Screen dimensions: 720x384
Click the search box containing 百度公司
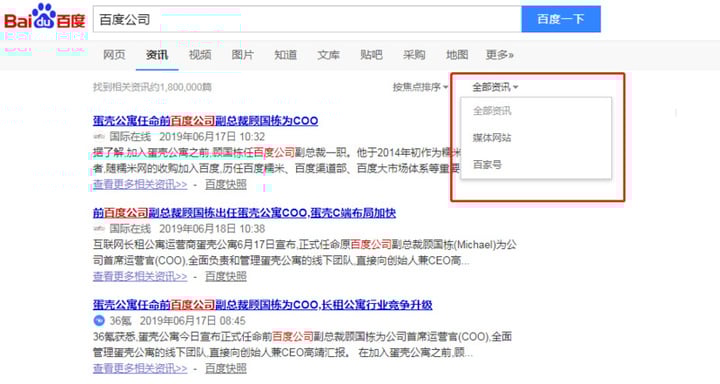[x=307, y=19]
